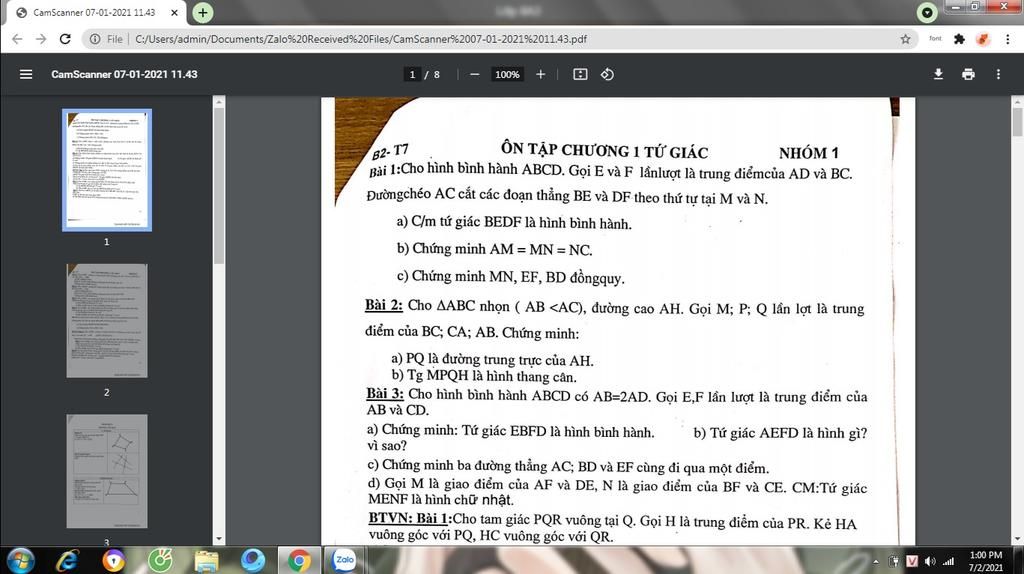
Task: Open File Explorer folder on taskbar
Action: (206, 561)
